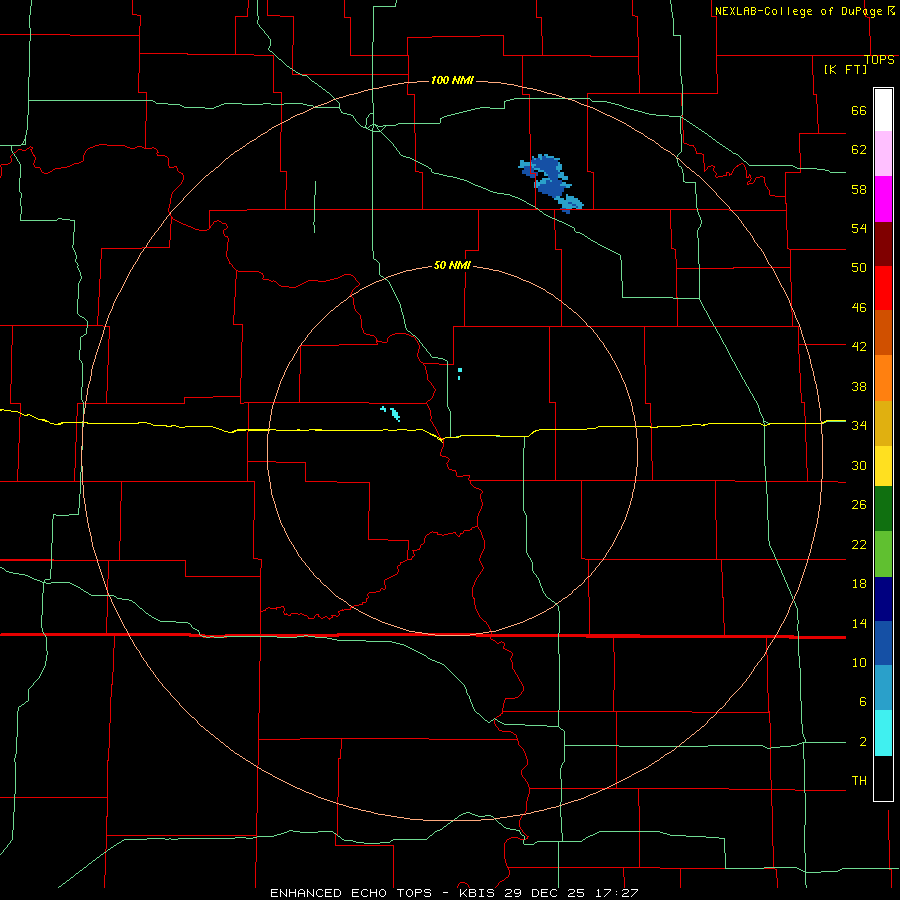Click the "62" legend value
Image resolution: width=900 pixels, height=900 pixels.
(x=859, y=150)
